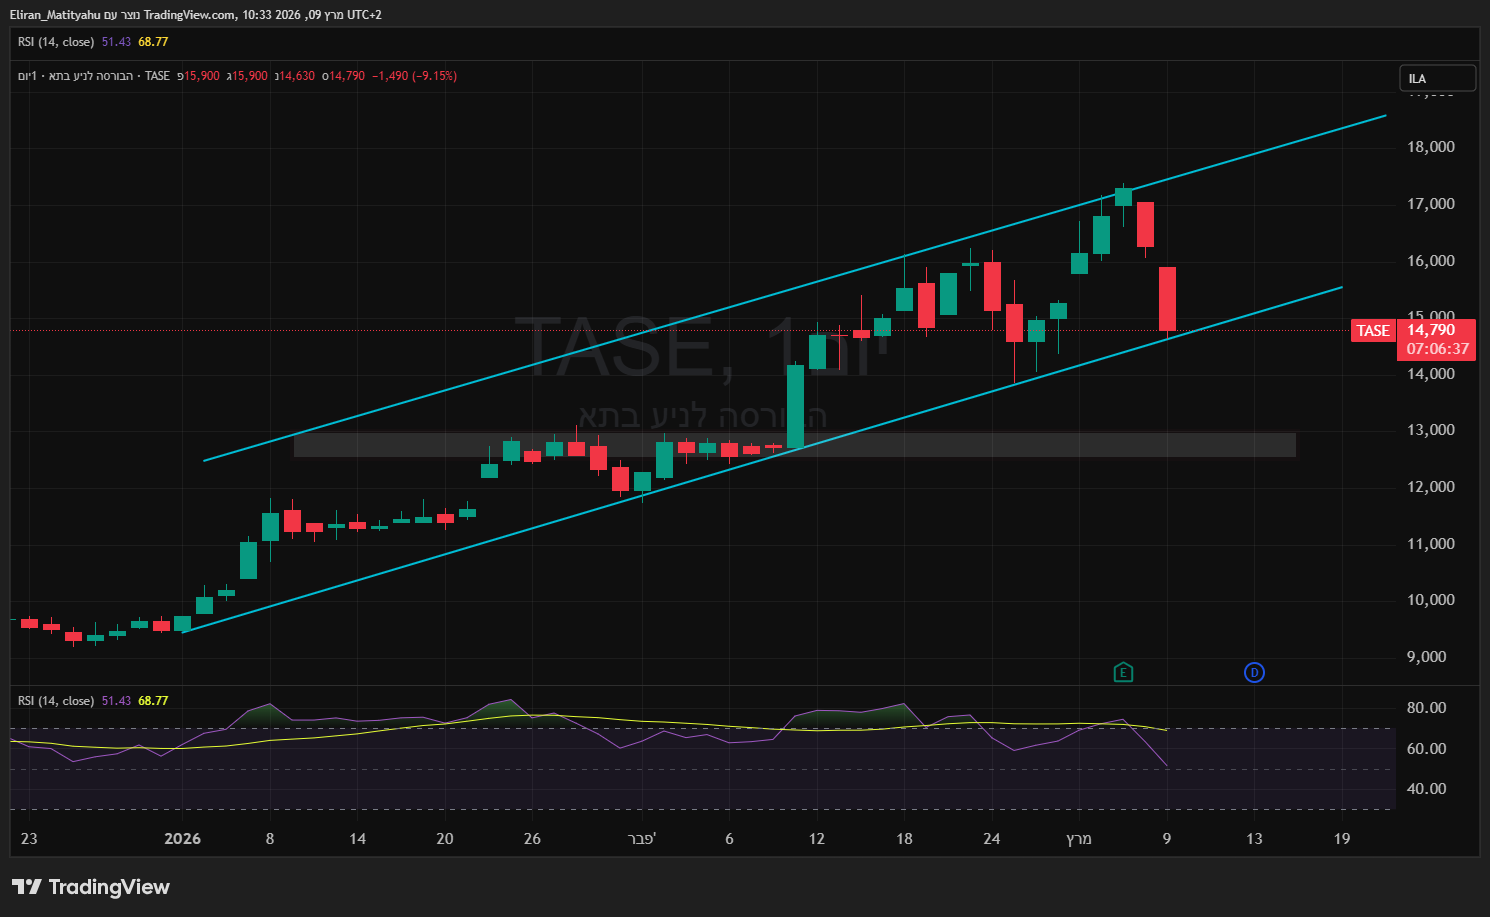The width and height of the screenshot is (1490, 917).
Task: Click the date label 20 on time axis
Action: (x=445, y=839)
